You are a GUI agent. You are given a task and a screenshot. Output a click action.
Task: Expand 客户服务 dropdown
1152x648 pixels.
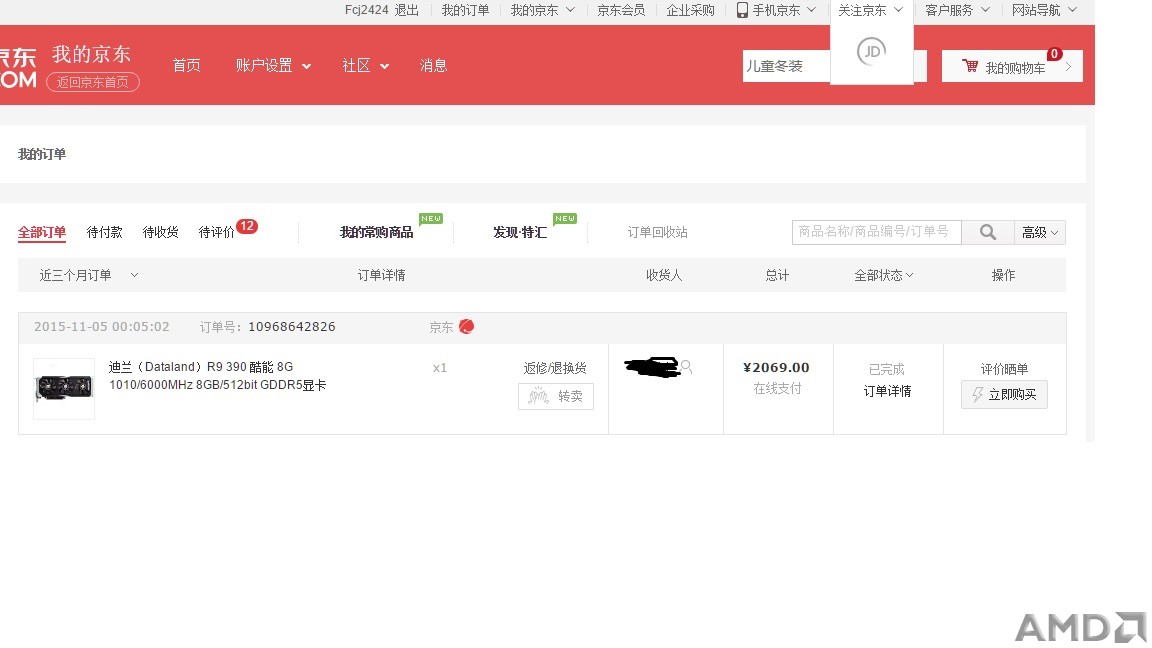point(957,10)
